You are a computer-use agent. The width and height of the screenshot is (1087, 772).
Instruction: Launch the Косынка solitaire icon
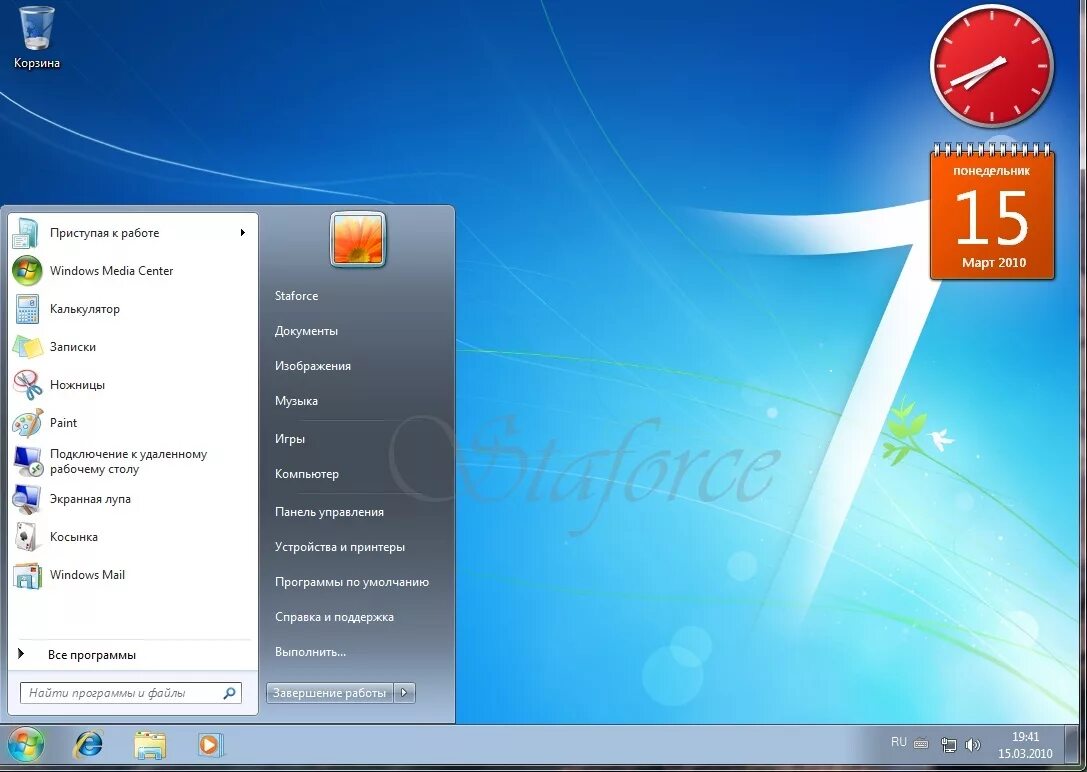click(x=26, y=537)
